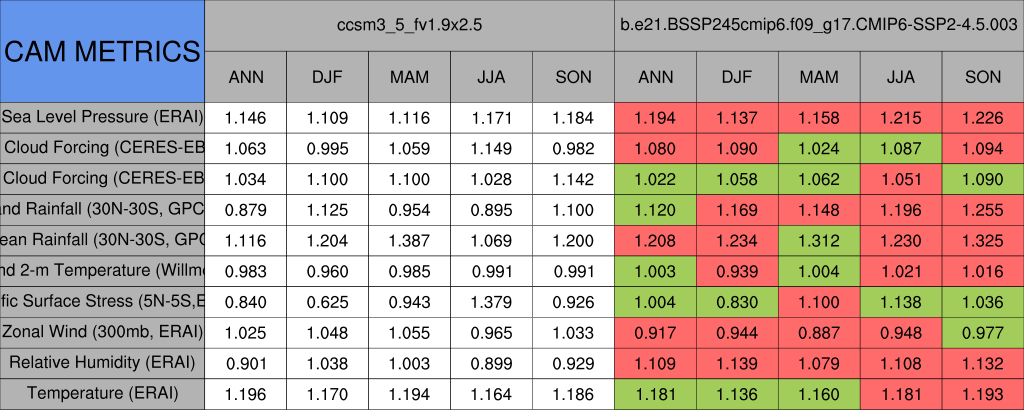The image size is (1024, 410).
Task: Select the ccsm3_5_fv1.9x2.5 model header
Action: (410, 25)
